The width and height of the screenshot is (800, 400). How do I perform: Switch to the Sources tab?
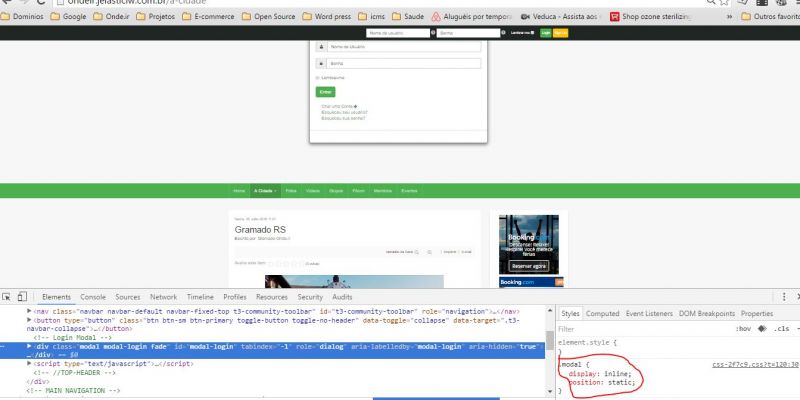128,297
